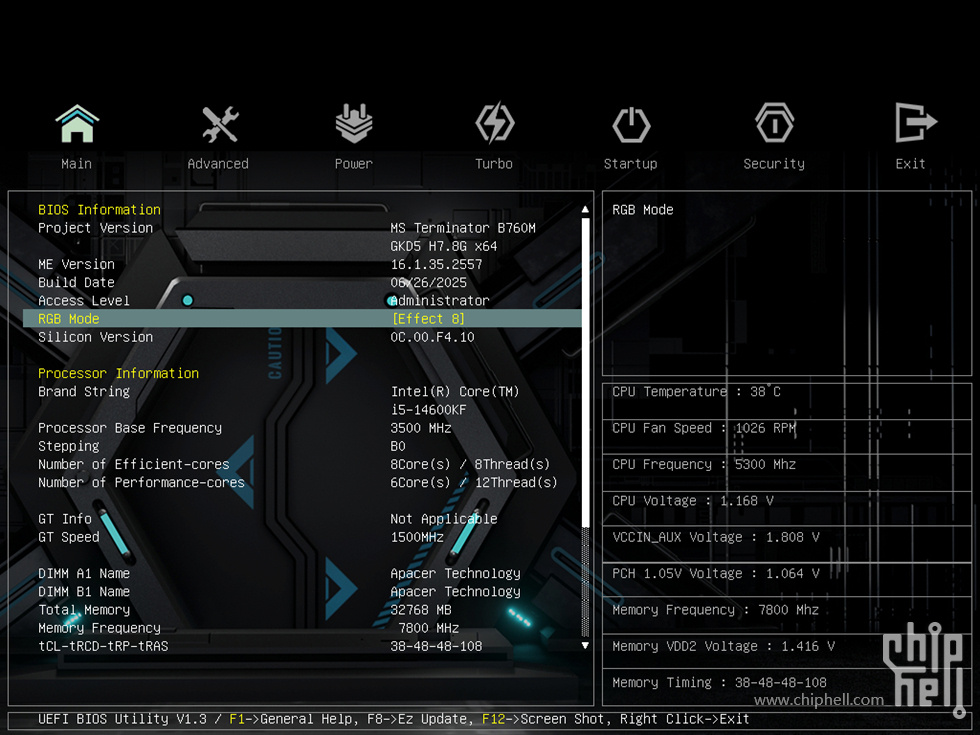Click the Processor Information heading
980x735 pixels.
[x=118, y=373]
